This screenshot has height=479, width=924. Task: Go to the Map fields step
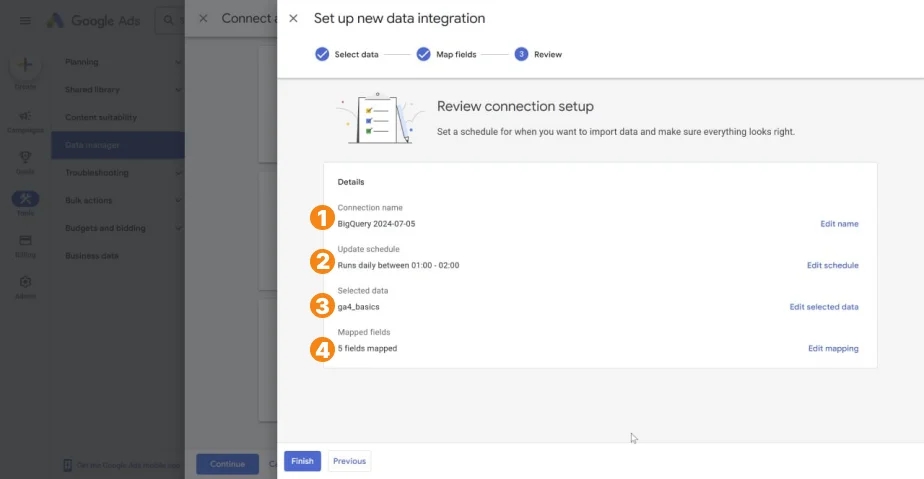tap(446, 54)
